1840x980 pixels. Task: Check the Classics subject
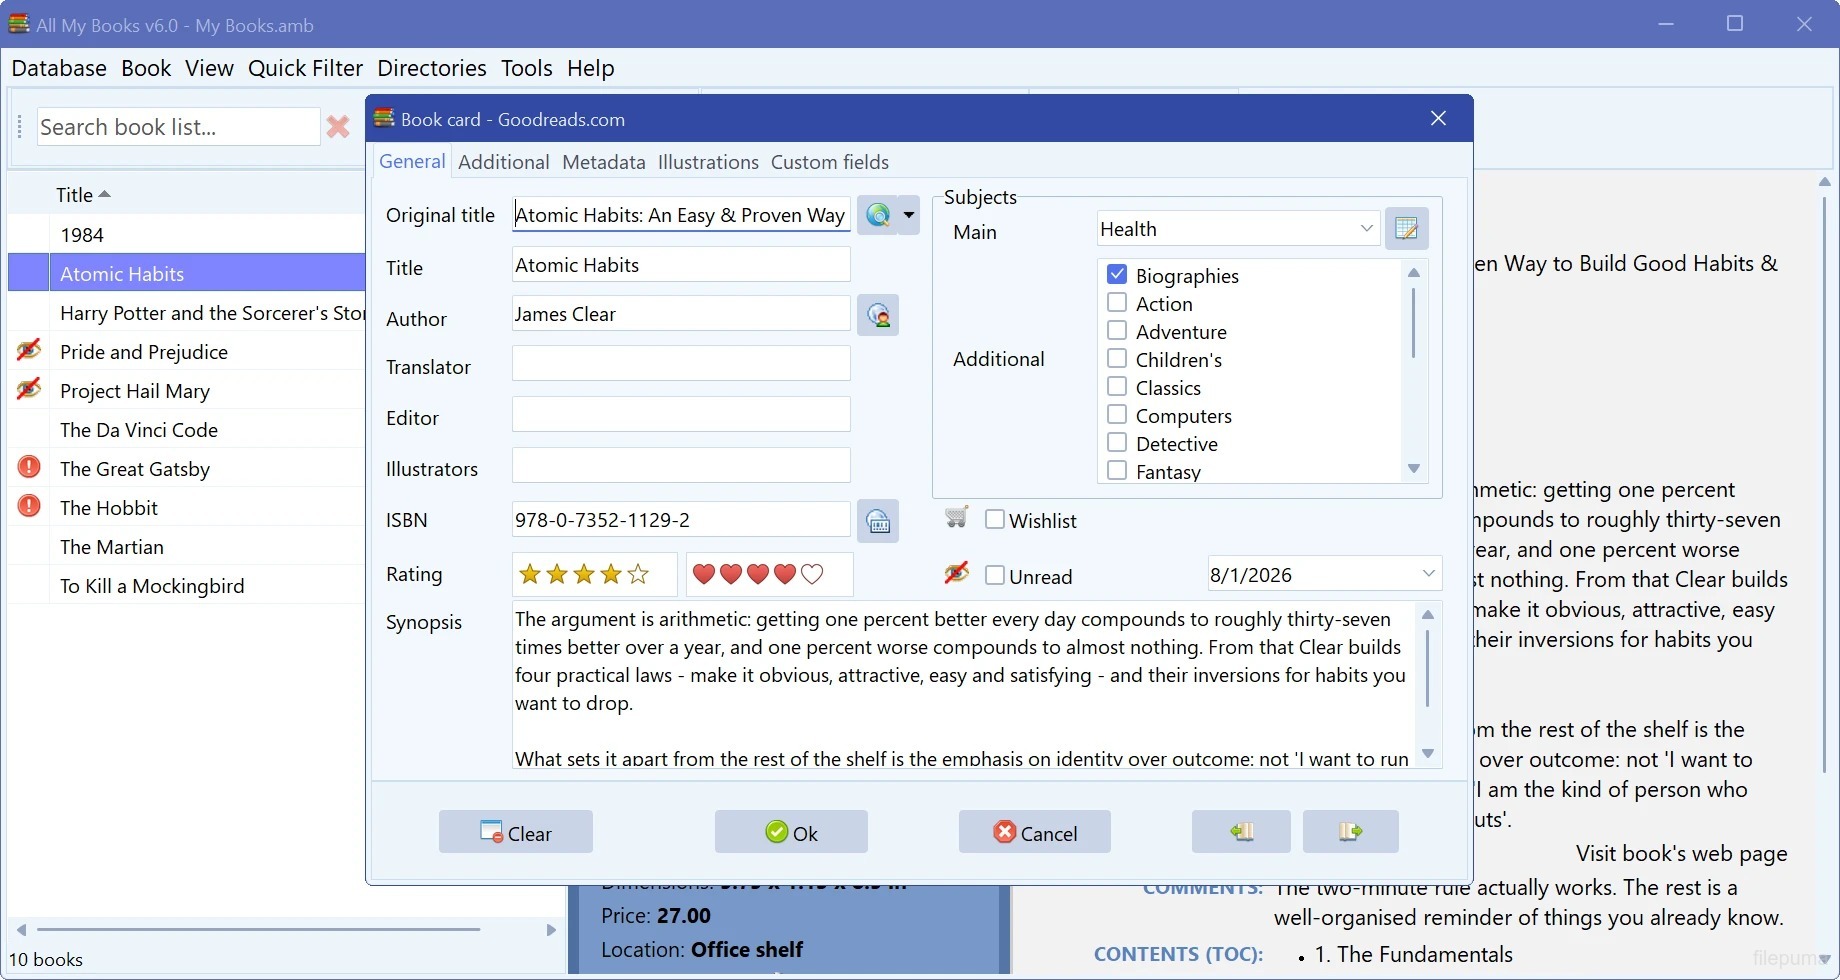(x=1117, y=386)
